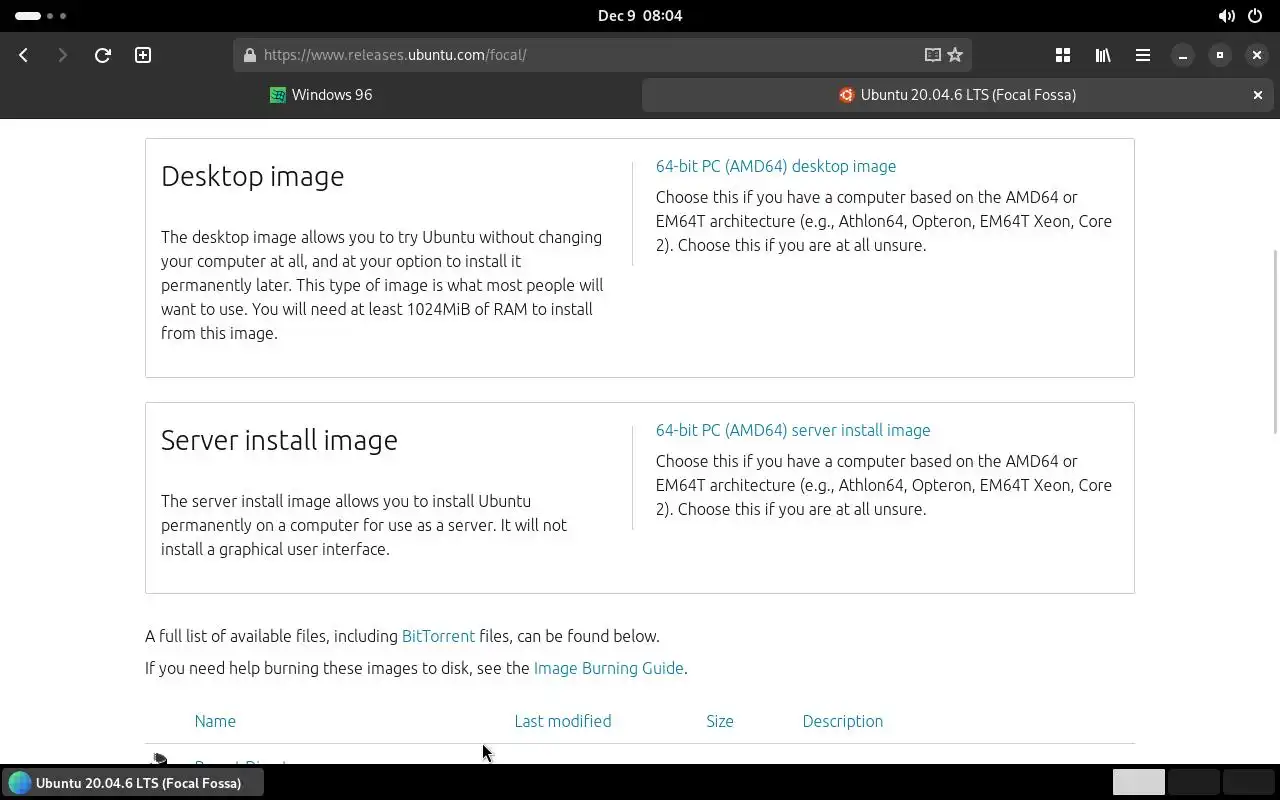Sort file list by Last modified
The image size is (1280, 800).
click(563, 721)
